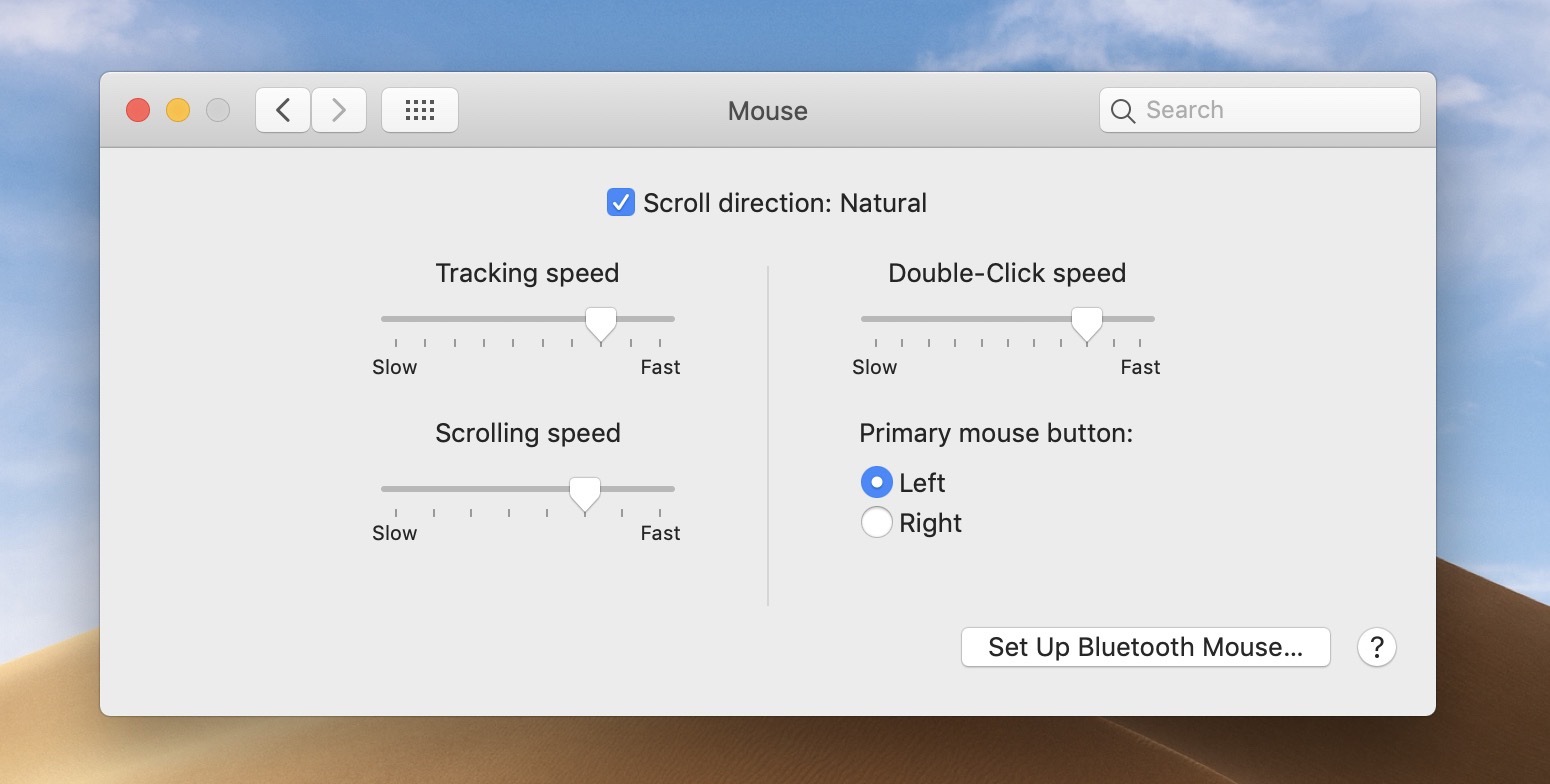Minimize the window with the yellow button
The image size is (1550, 784).
coord(178,110)
